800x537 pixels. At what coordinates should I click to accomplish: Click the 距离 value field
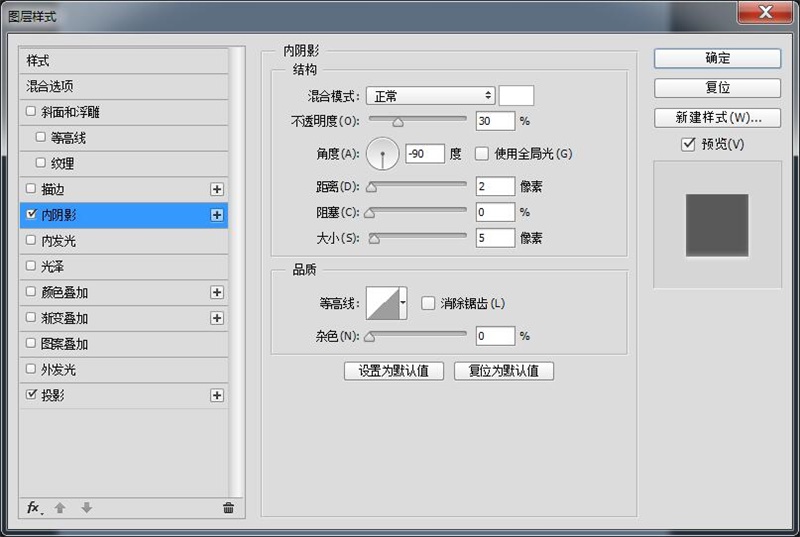pyautogui.click(x=495, y=186)
